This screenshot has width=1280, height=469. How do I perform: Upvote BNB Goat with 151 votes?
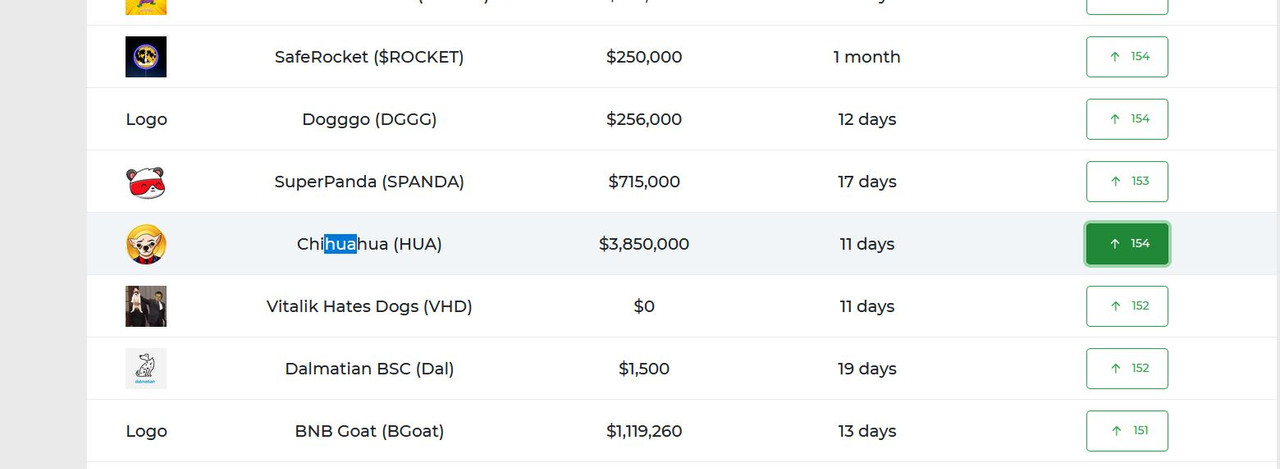point(1127,431)
